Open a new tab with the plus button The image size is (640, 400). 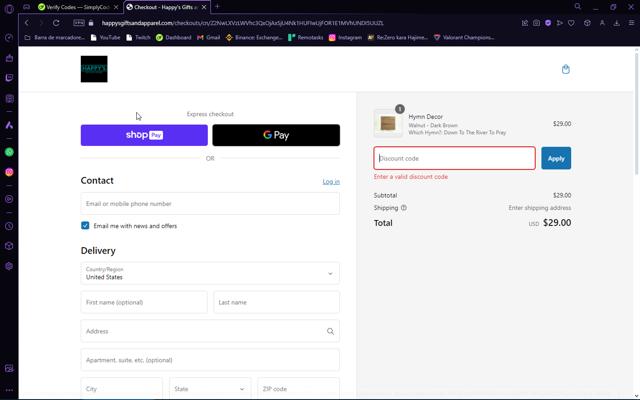pyautogui.click(x=217, y=7)
